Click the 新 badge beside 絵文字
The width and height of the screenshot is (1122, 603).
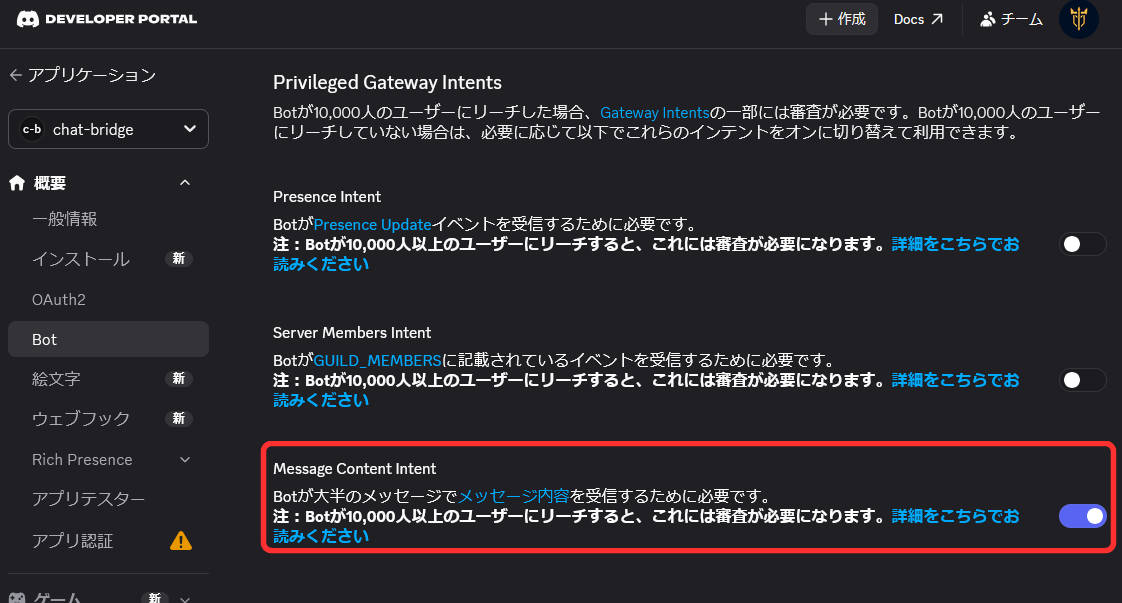pos(179,378)
